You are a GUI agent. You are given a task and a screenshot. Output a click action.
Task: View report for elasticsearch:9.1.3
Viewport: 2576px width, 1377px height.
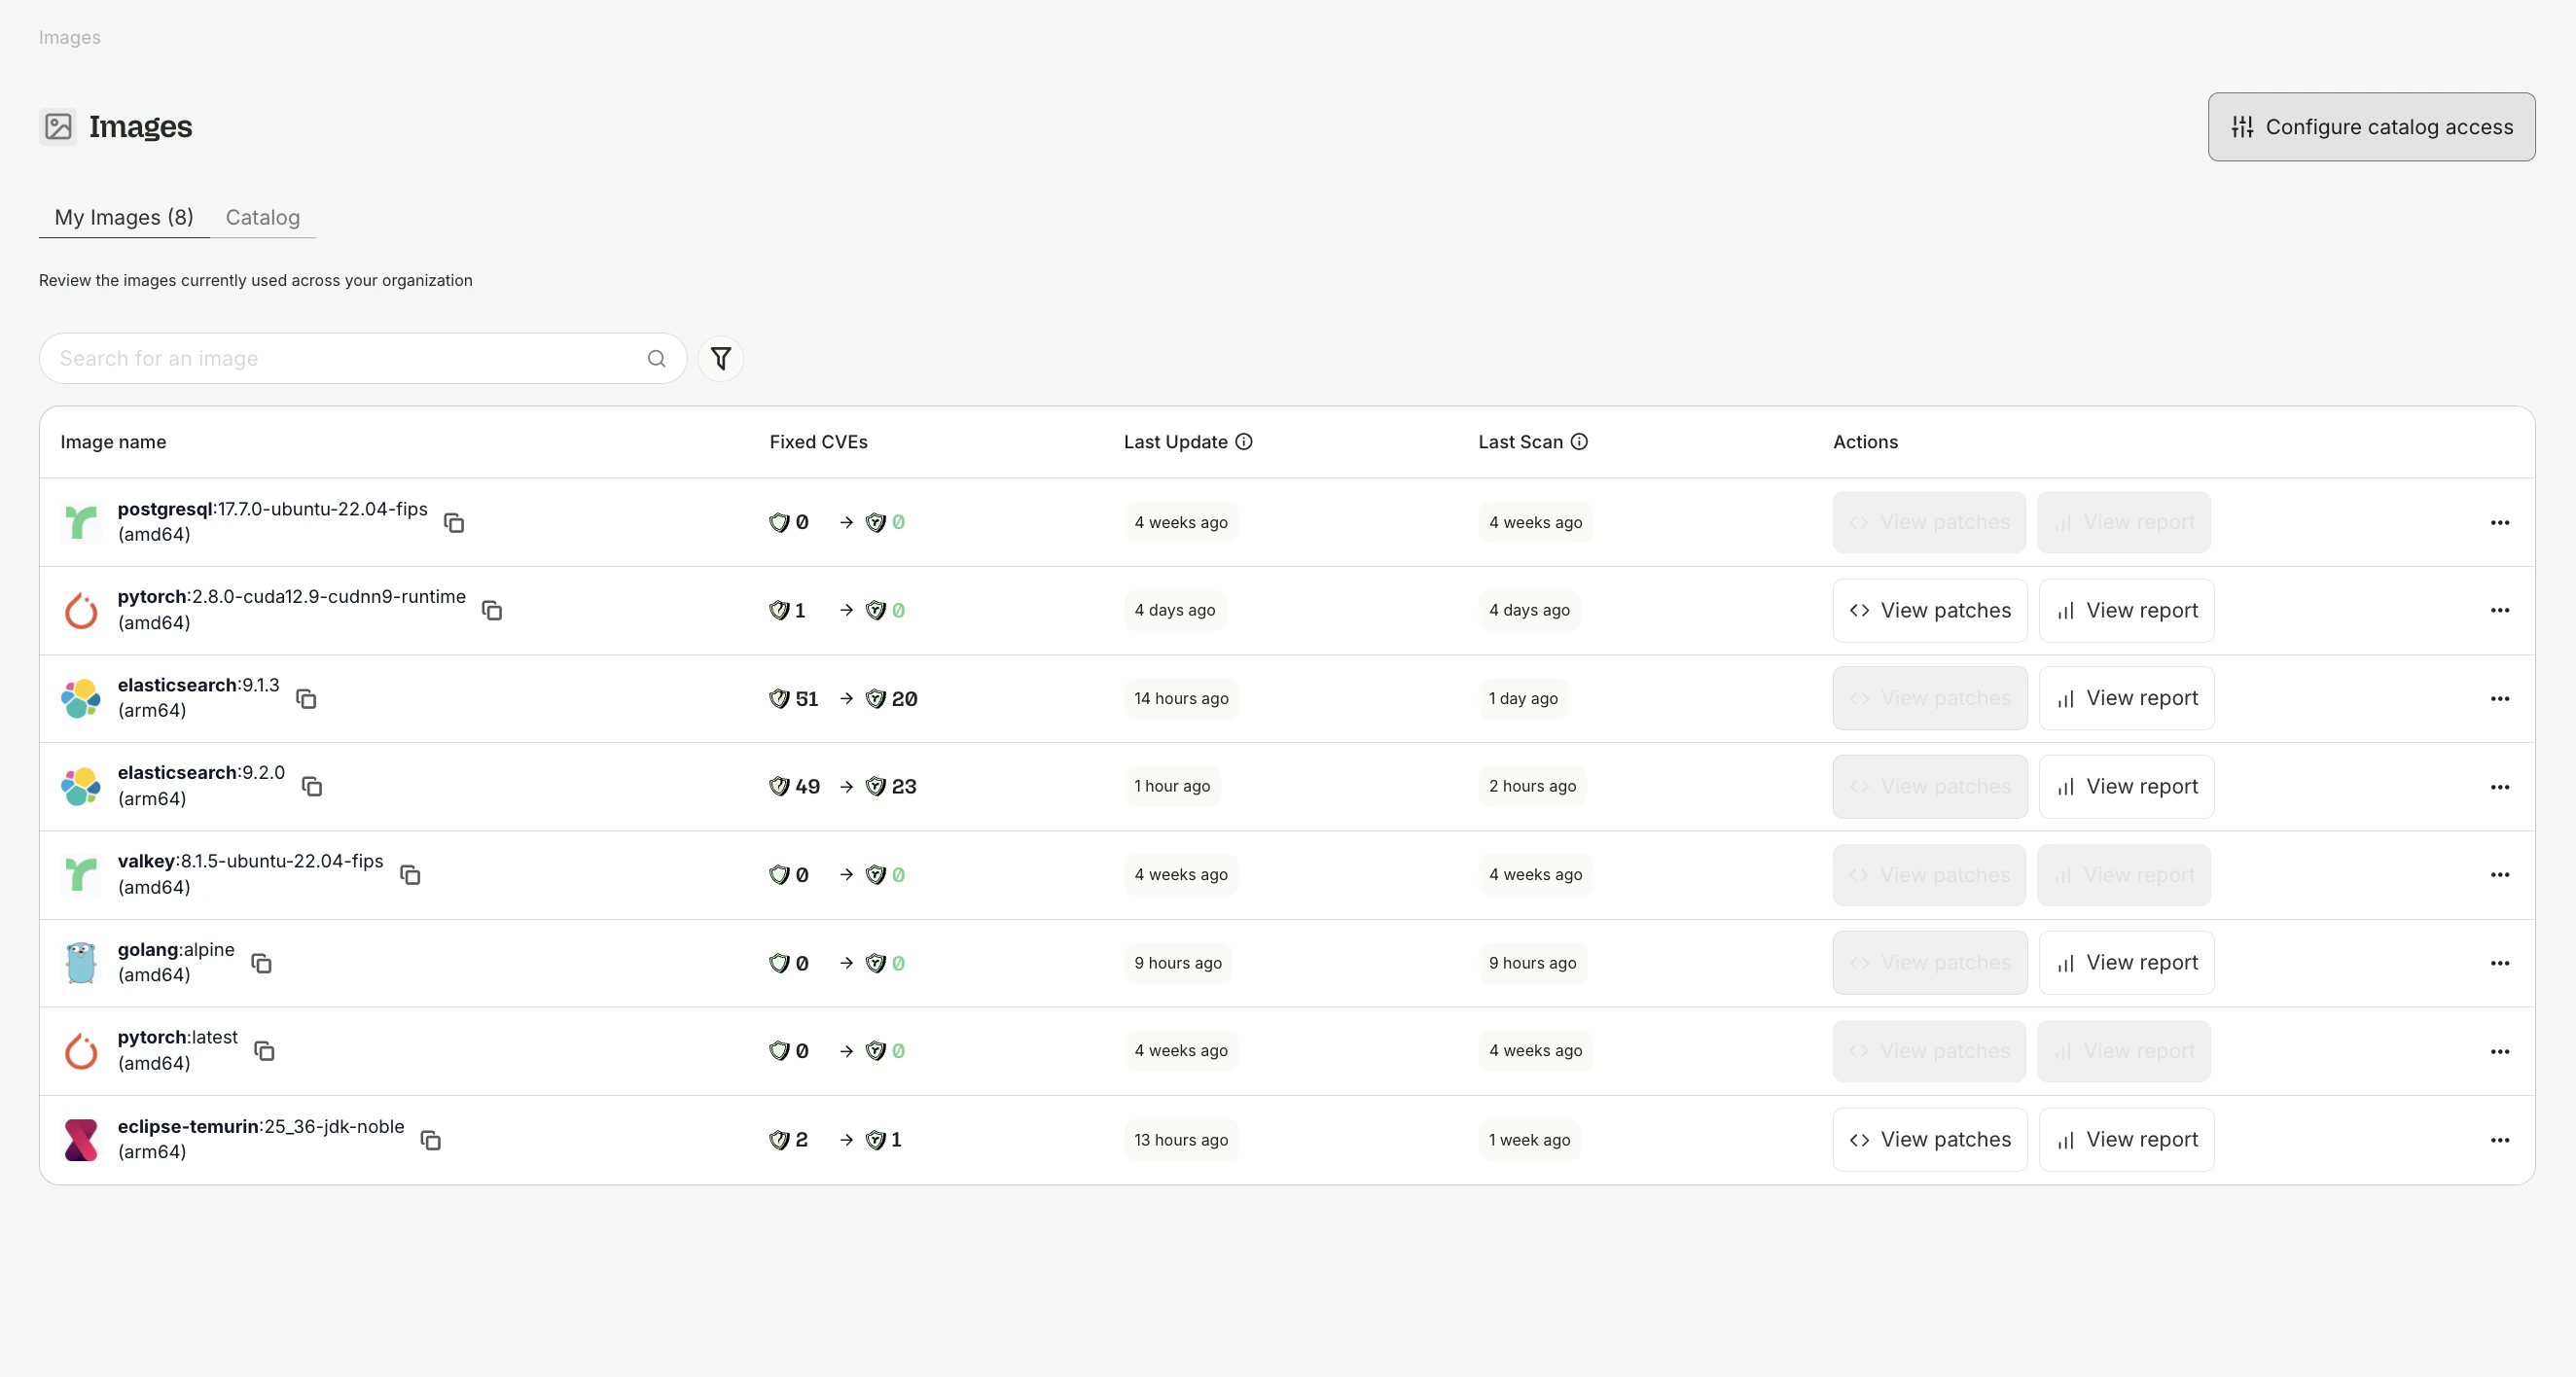[2126, 698]
